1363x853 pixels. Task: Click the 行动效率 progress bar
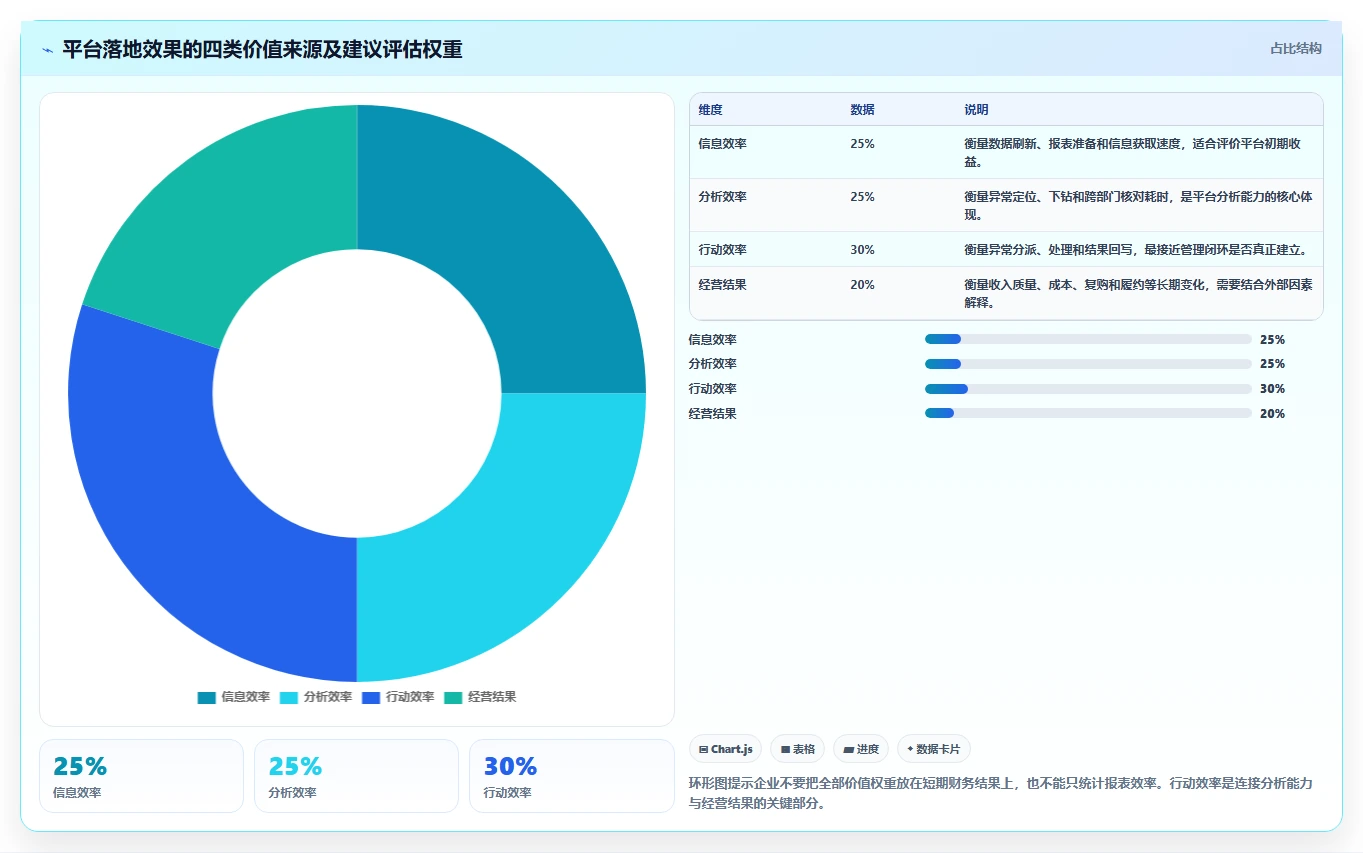[1088, 389]
